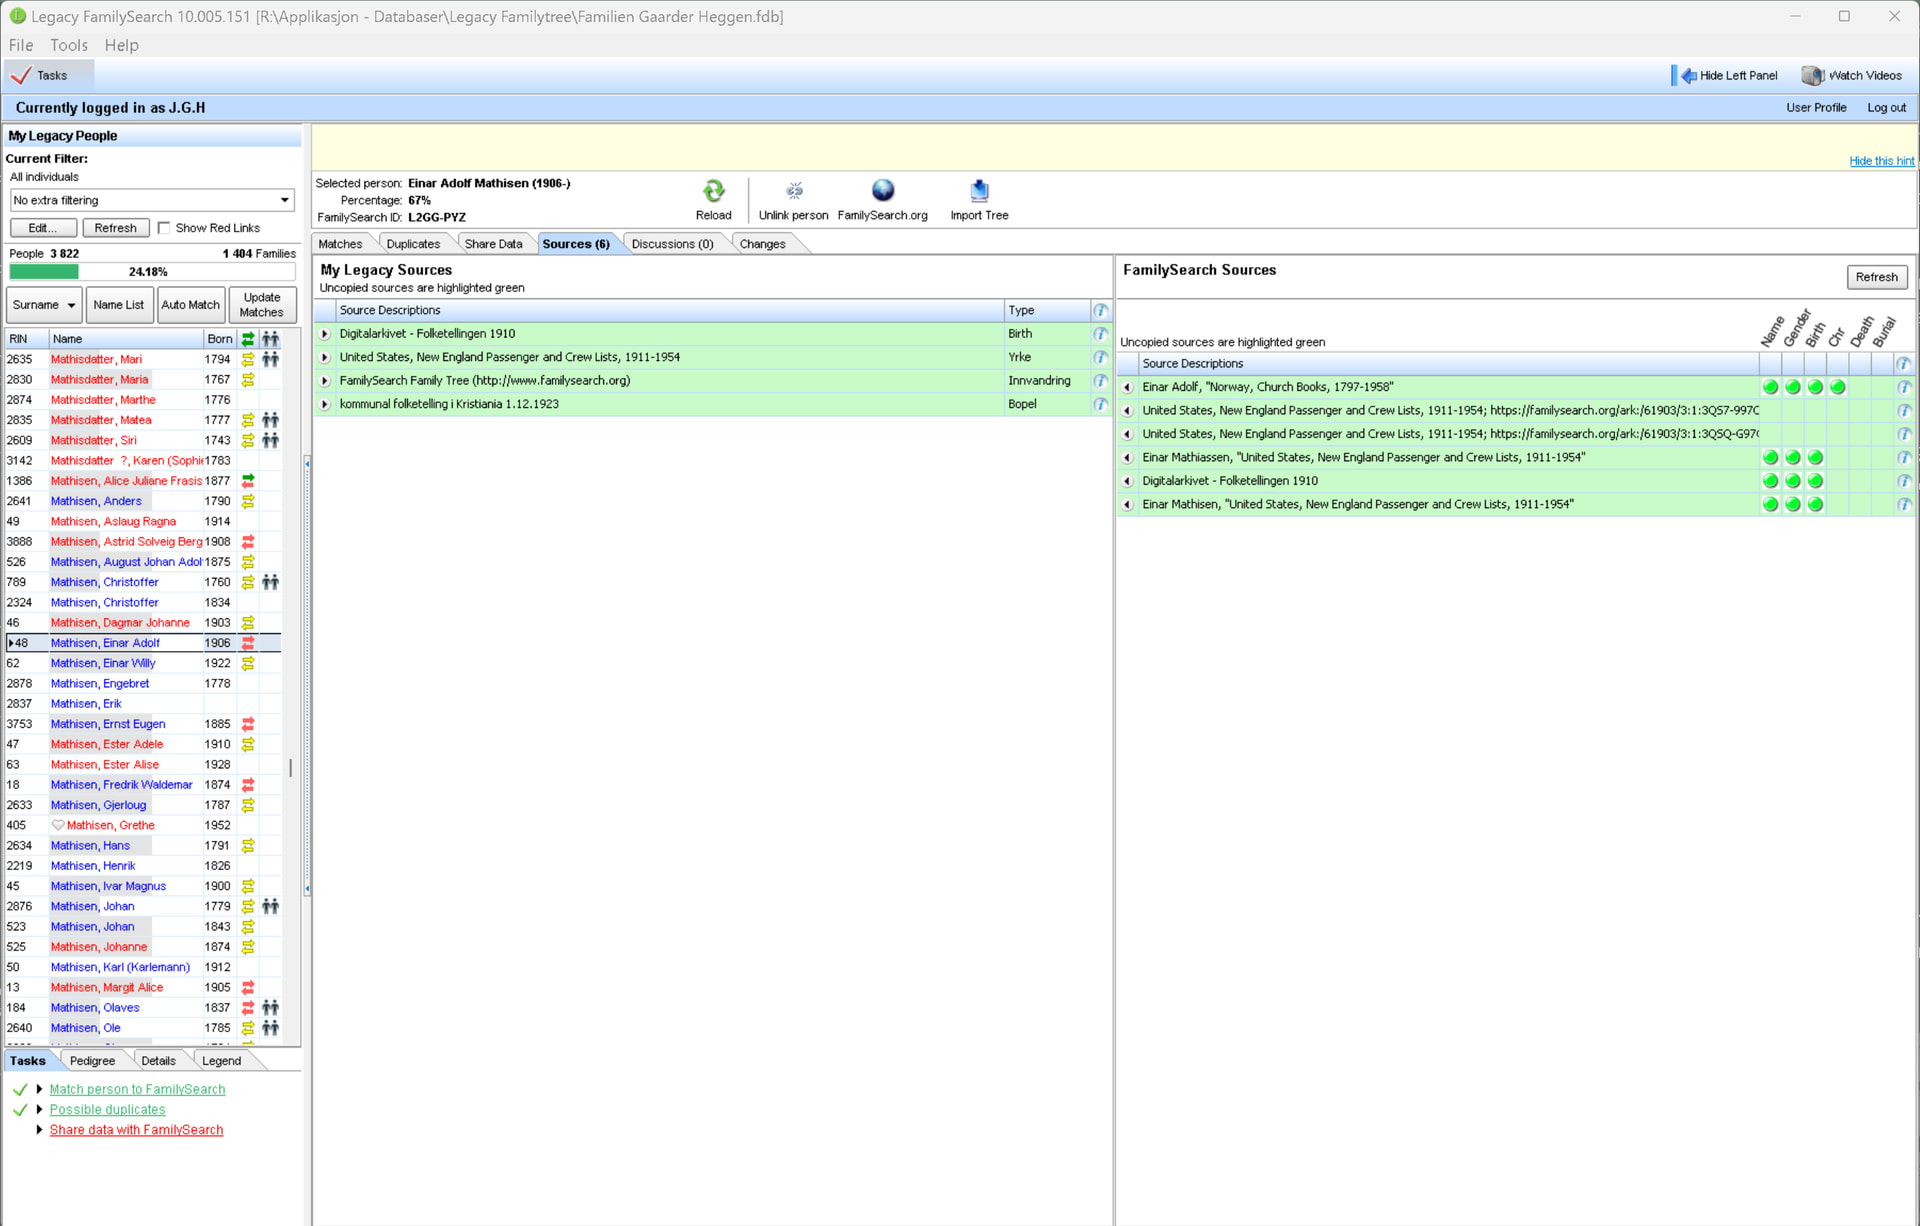Click the Unlink person icon

pos(794,191)
